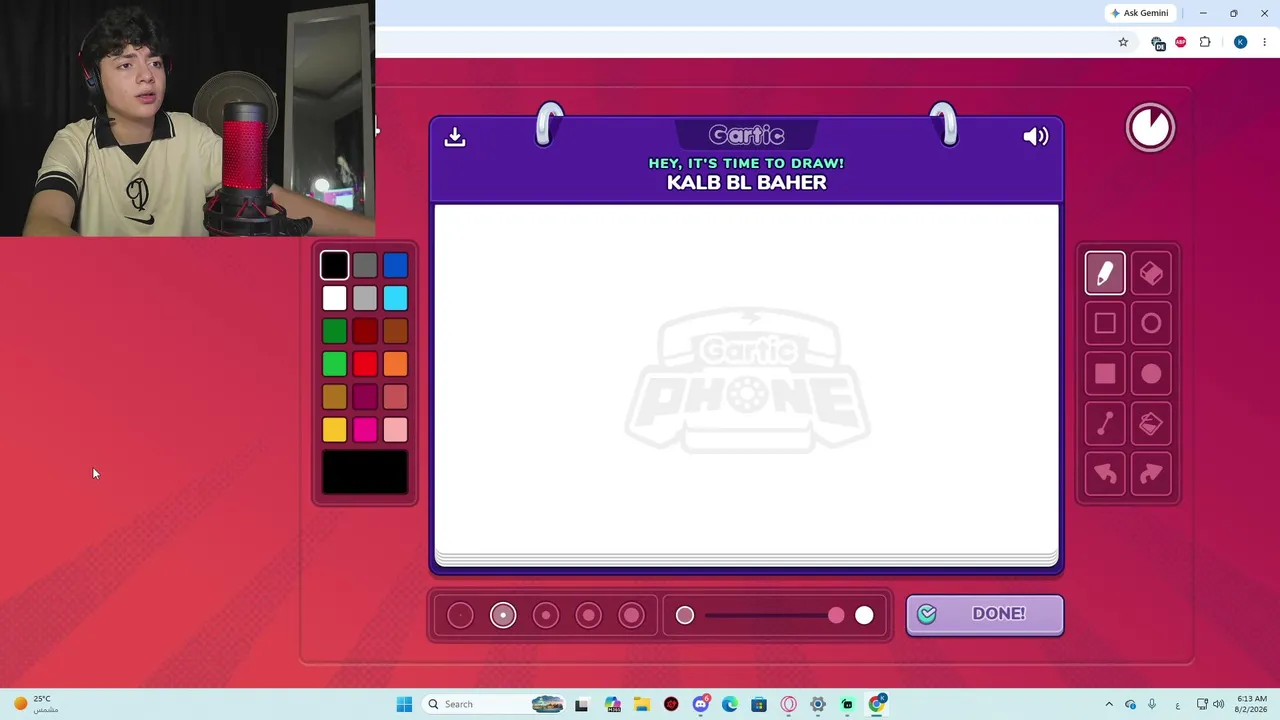The image size is (1280, 720).
Task: Select the dark red color swatch
Action: click(365, 331)
